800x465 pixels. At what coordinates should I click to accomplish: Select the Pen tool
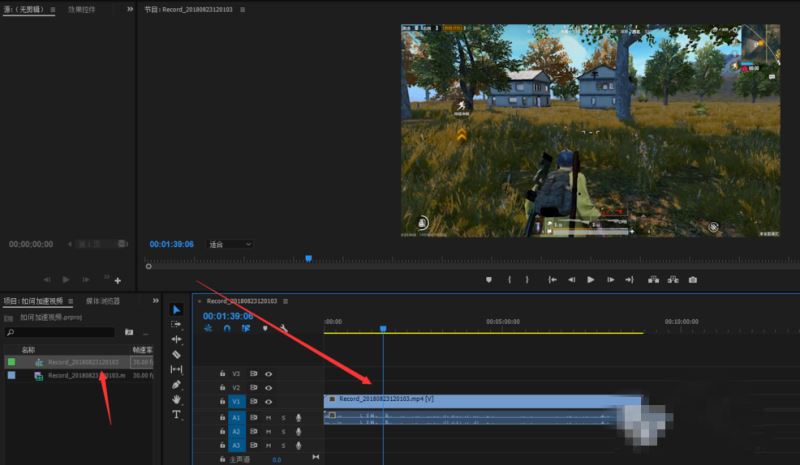pyautogui.click(x=177, y=384)
